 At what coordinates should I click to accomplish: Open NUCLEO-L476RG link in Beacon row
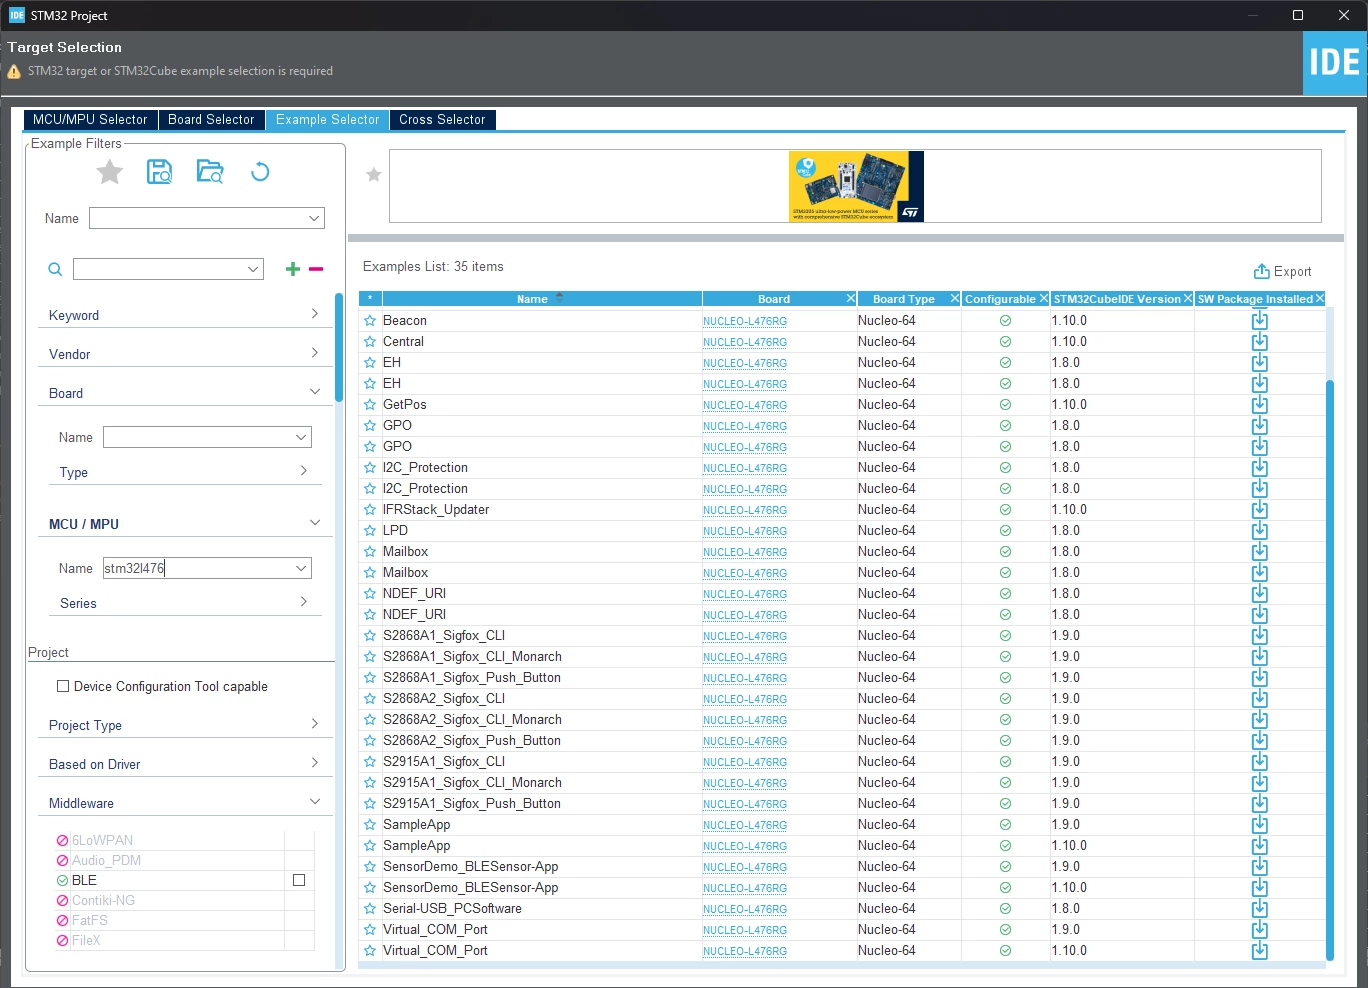(x=745, y=322)
